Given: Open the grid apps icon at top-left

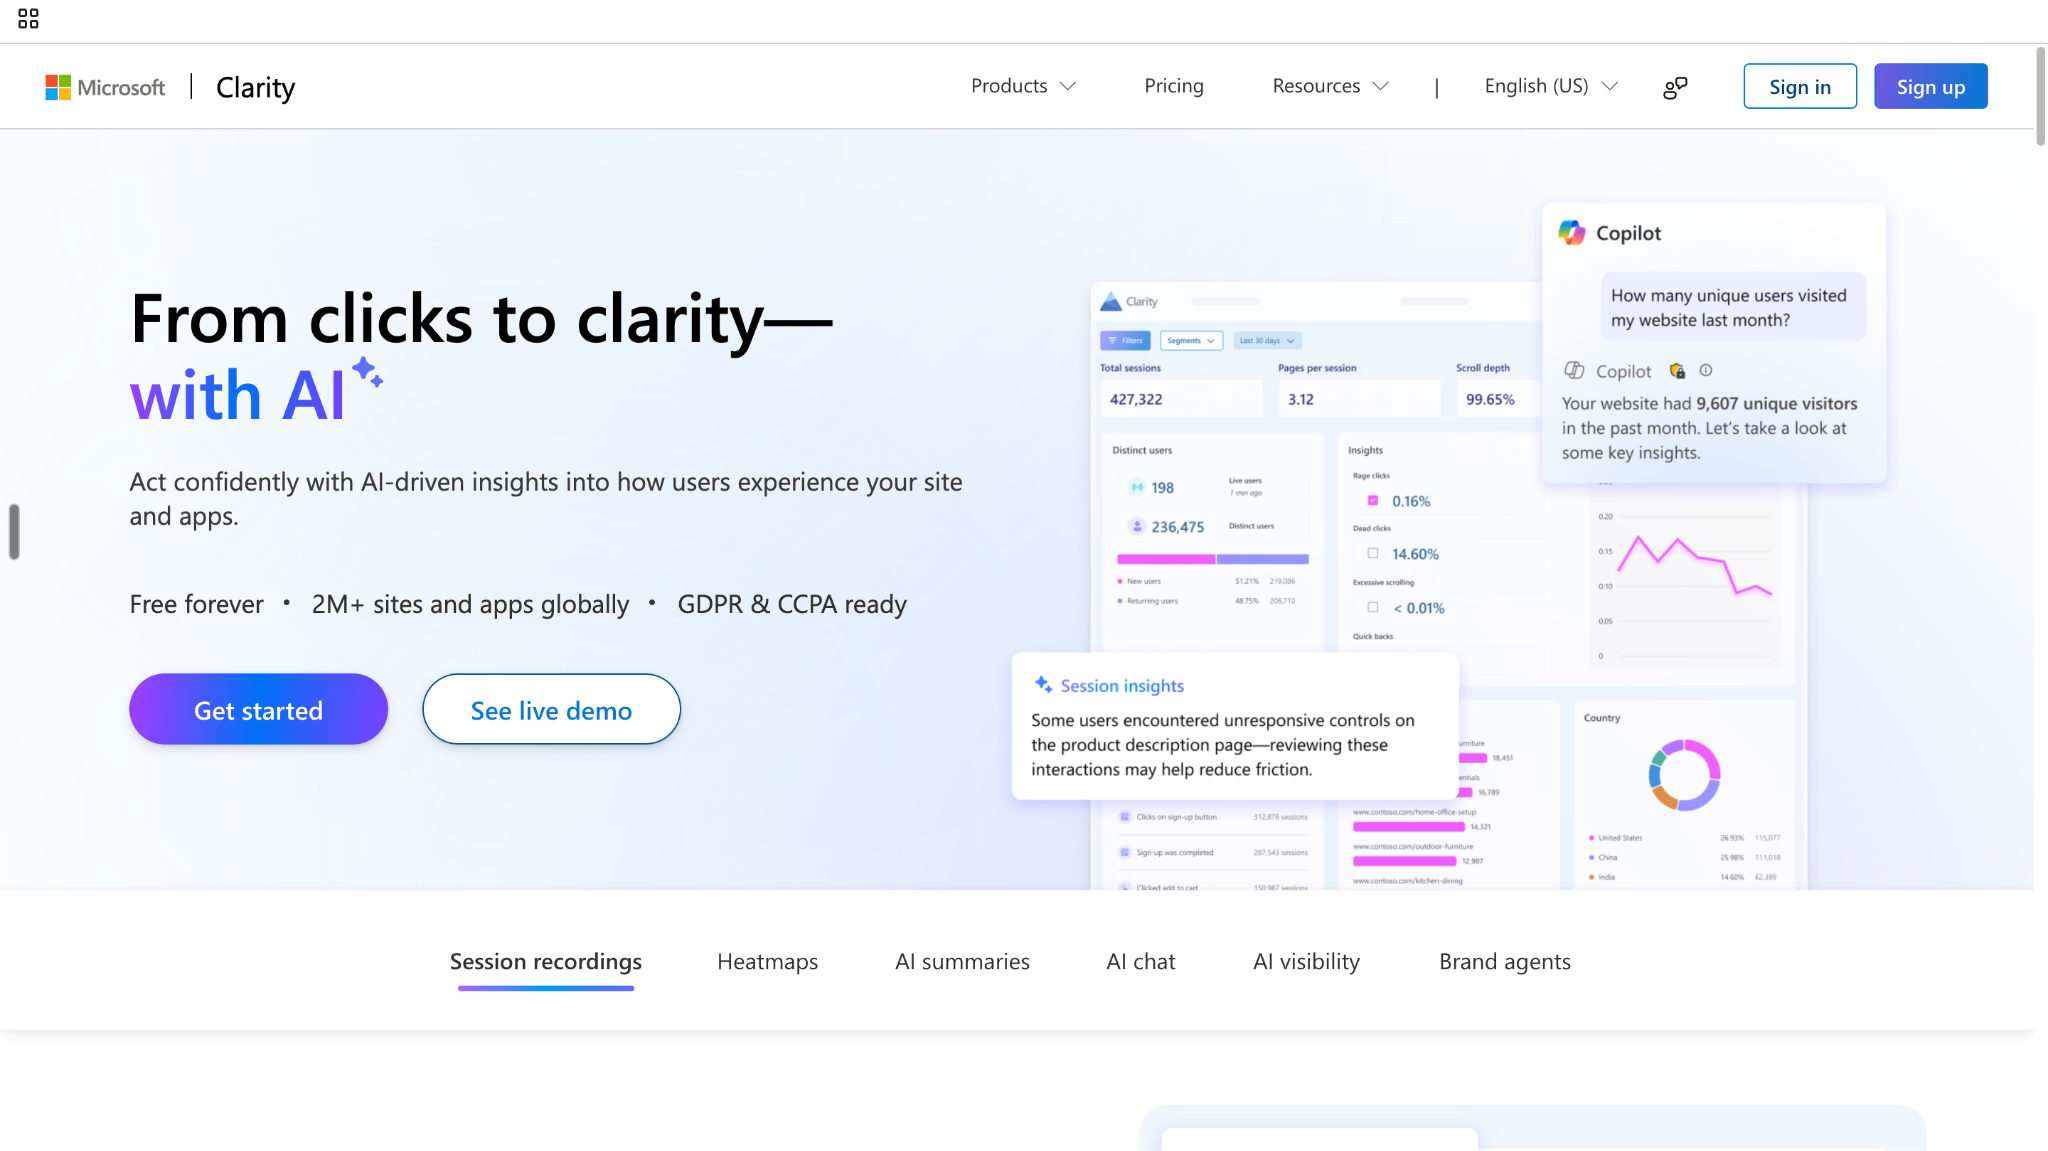Looking at the screenshot, I should pos(28,19).
